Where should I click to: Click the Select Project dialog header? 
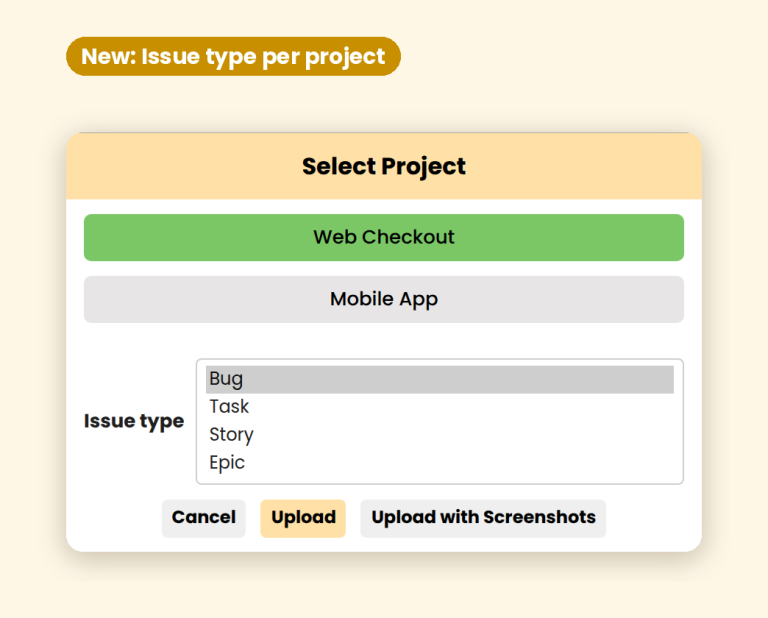click(x=384, y=166)
